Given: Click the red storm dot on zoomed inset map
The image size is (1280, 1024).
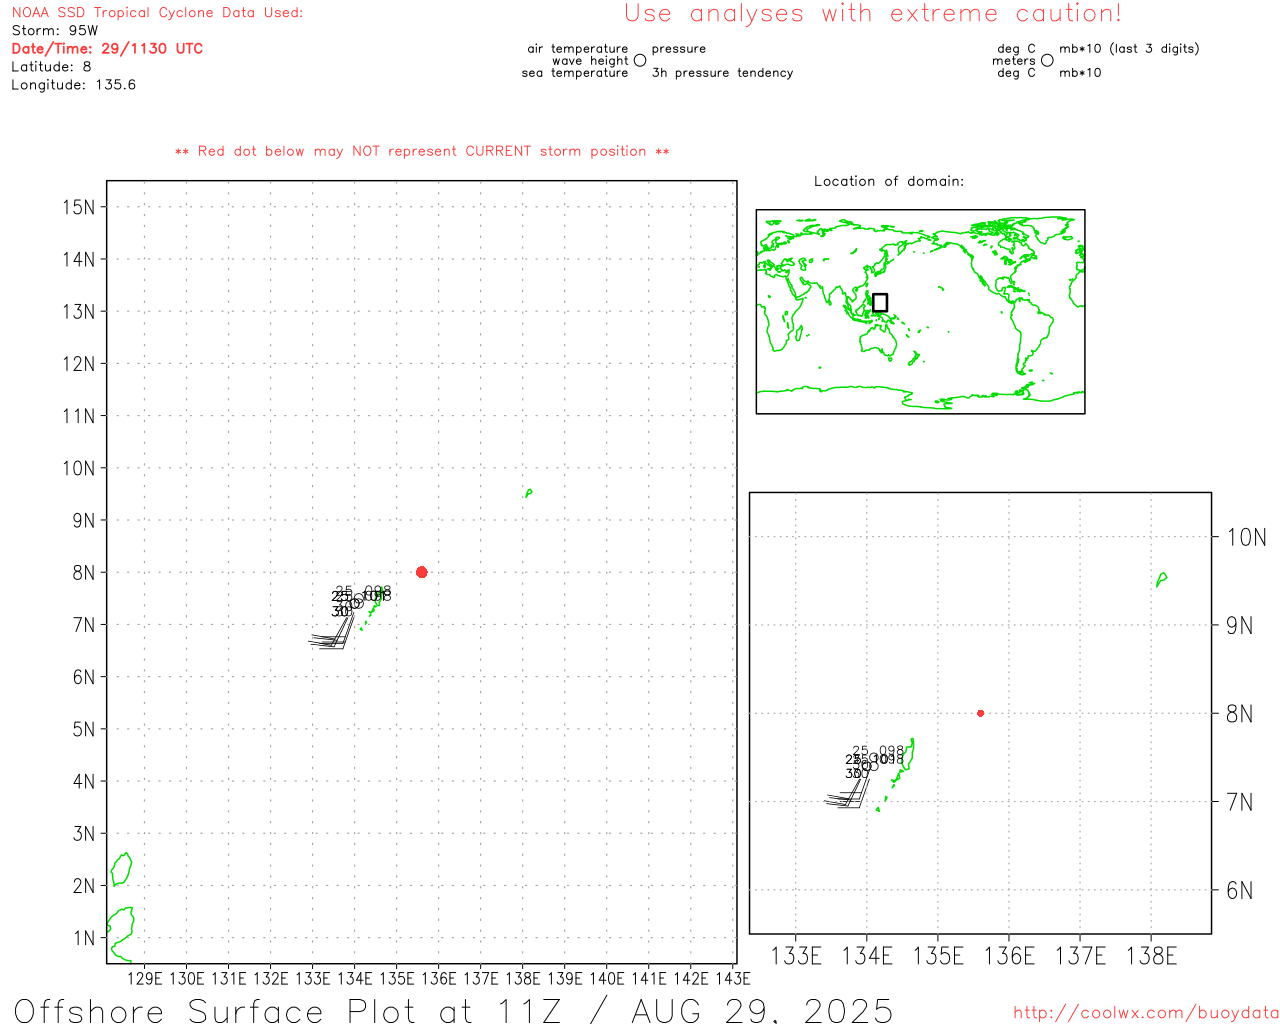Looking at the screenshot, I should [x=980, y=713].
